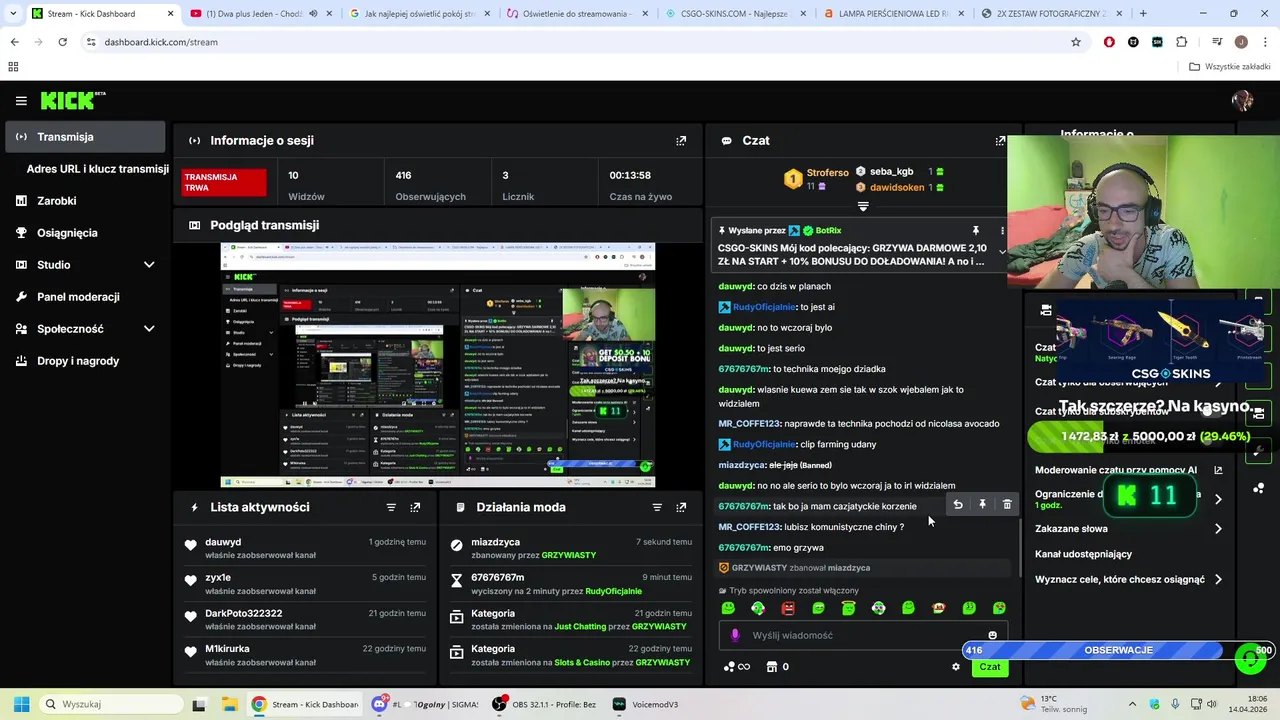Viewport: 1280px width, 720px height.
Task: Pop out the Czat panel
Action: tap(1000, 141)
